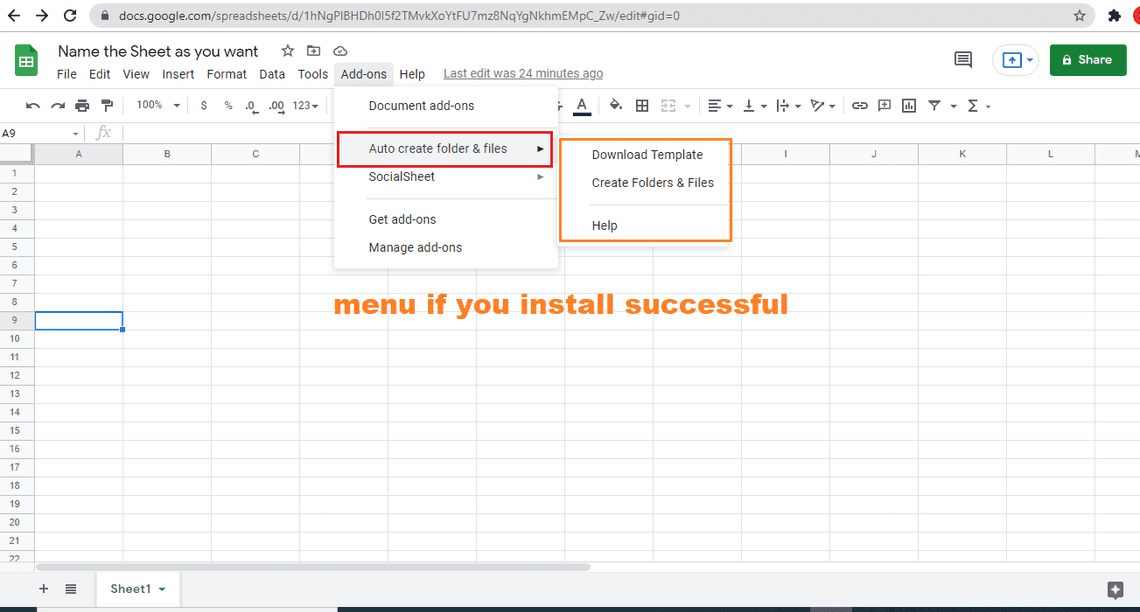This screenshot has width=1140, height=612.
Task: Star this spreadsheet
Action: (288, 51)
